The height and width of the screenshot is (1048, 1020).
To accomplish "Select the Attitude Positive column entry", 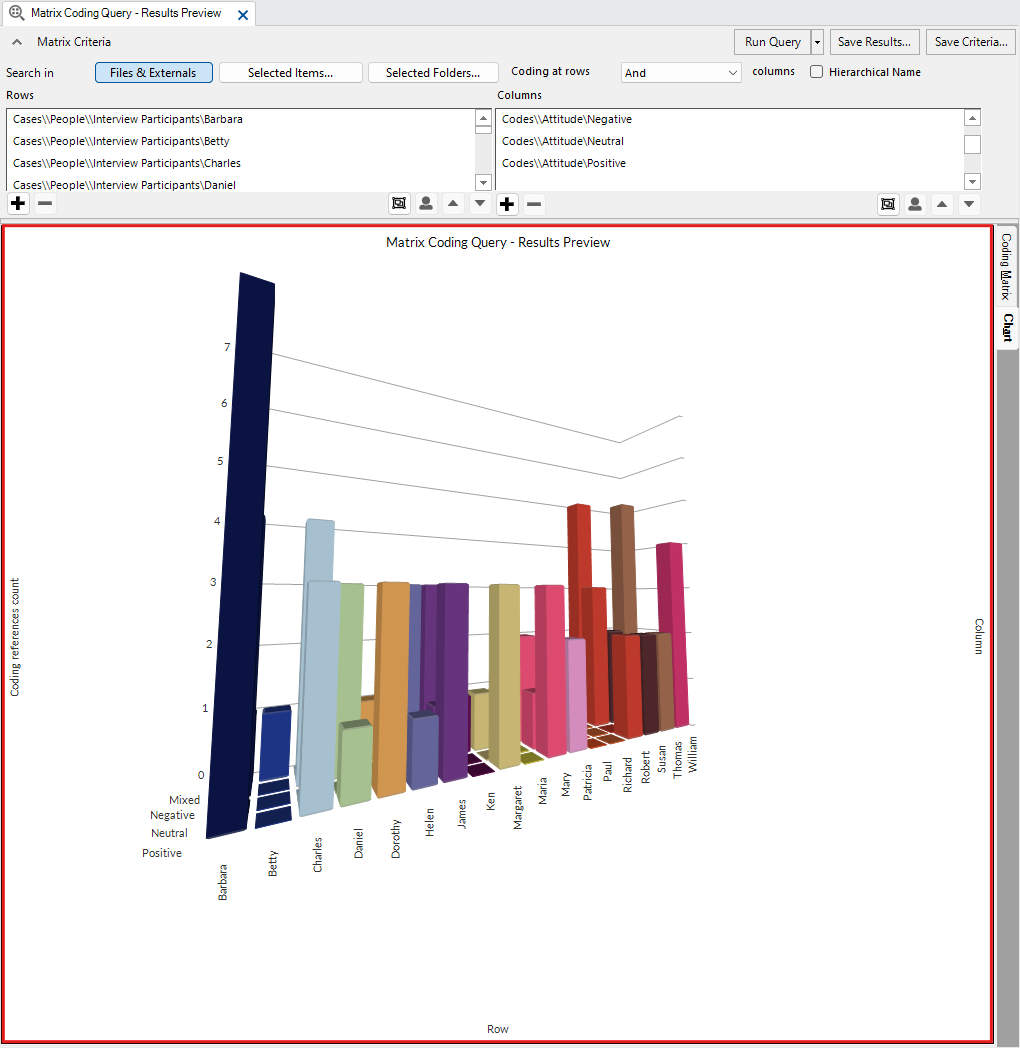I will tap(730, 163).
